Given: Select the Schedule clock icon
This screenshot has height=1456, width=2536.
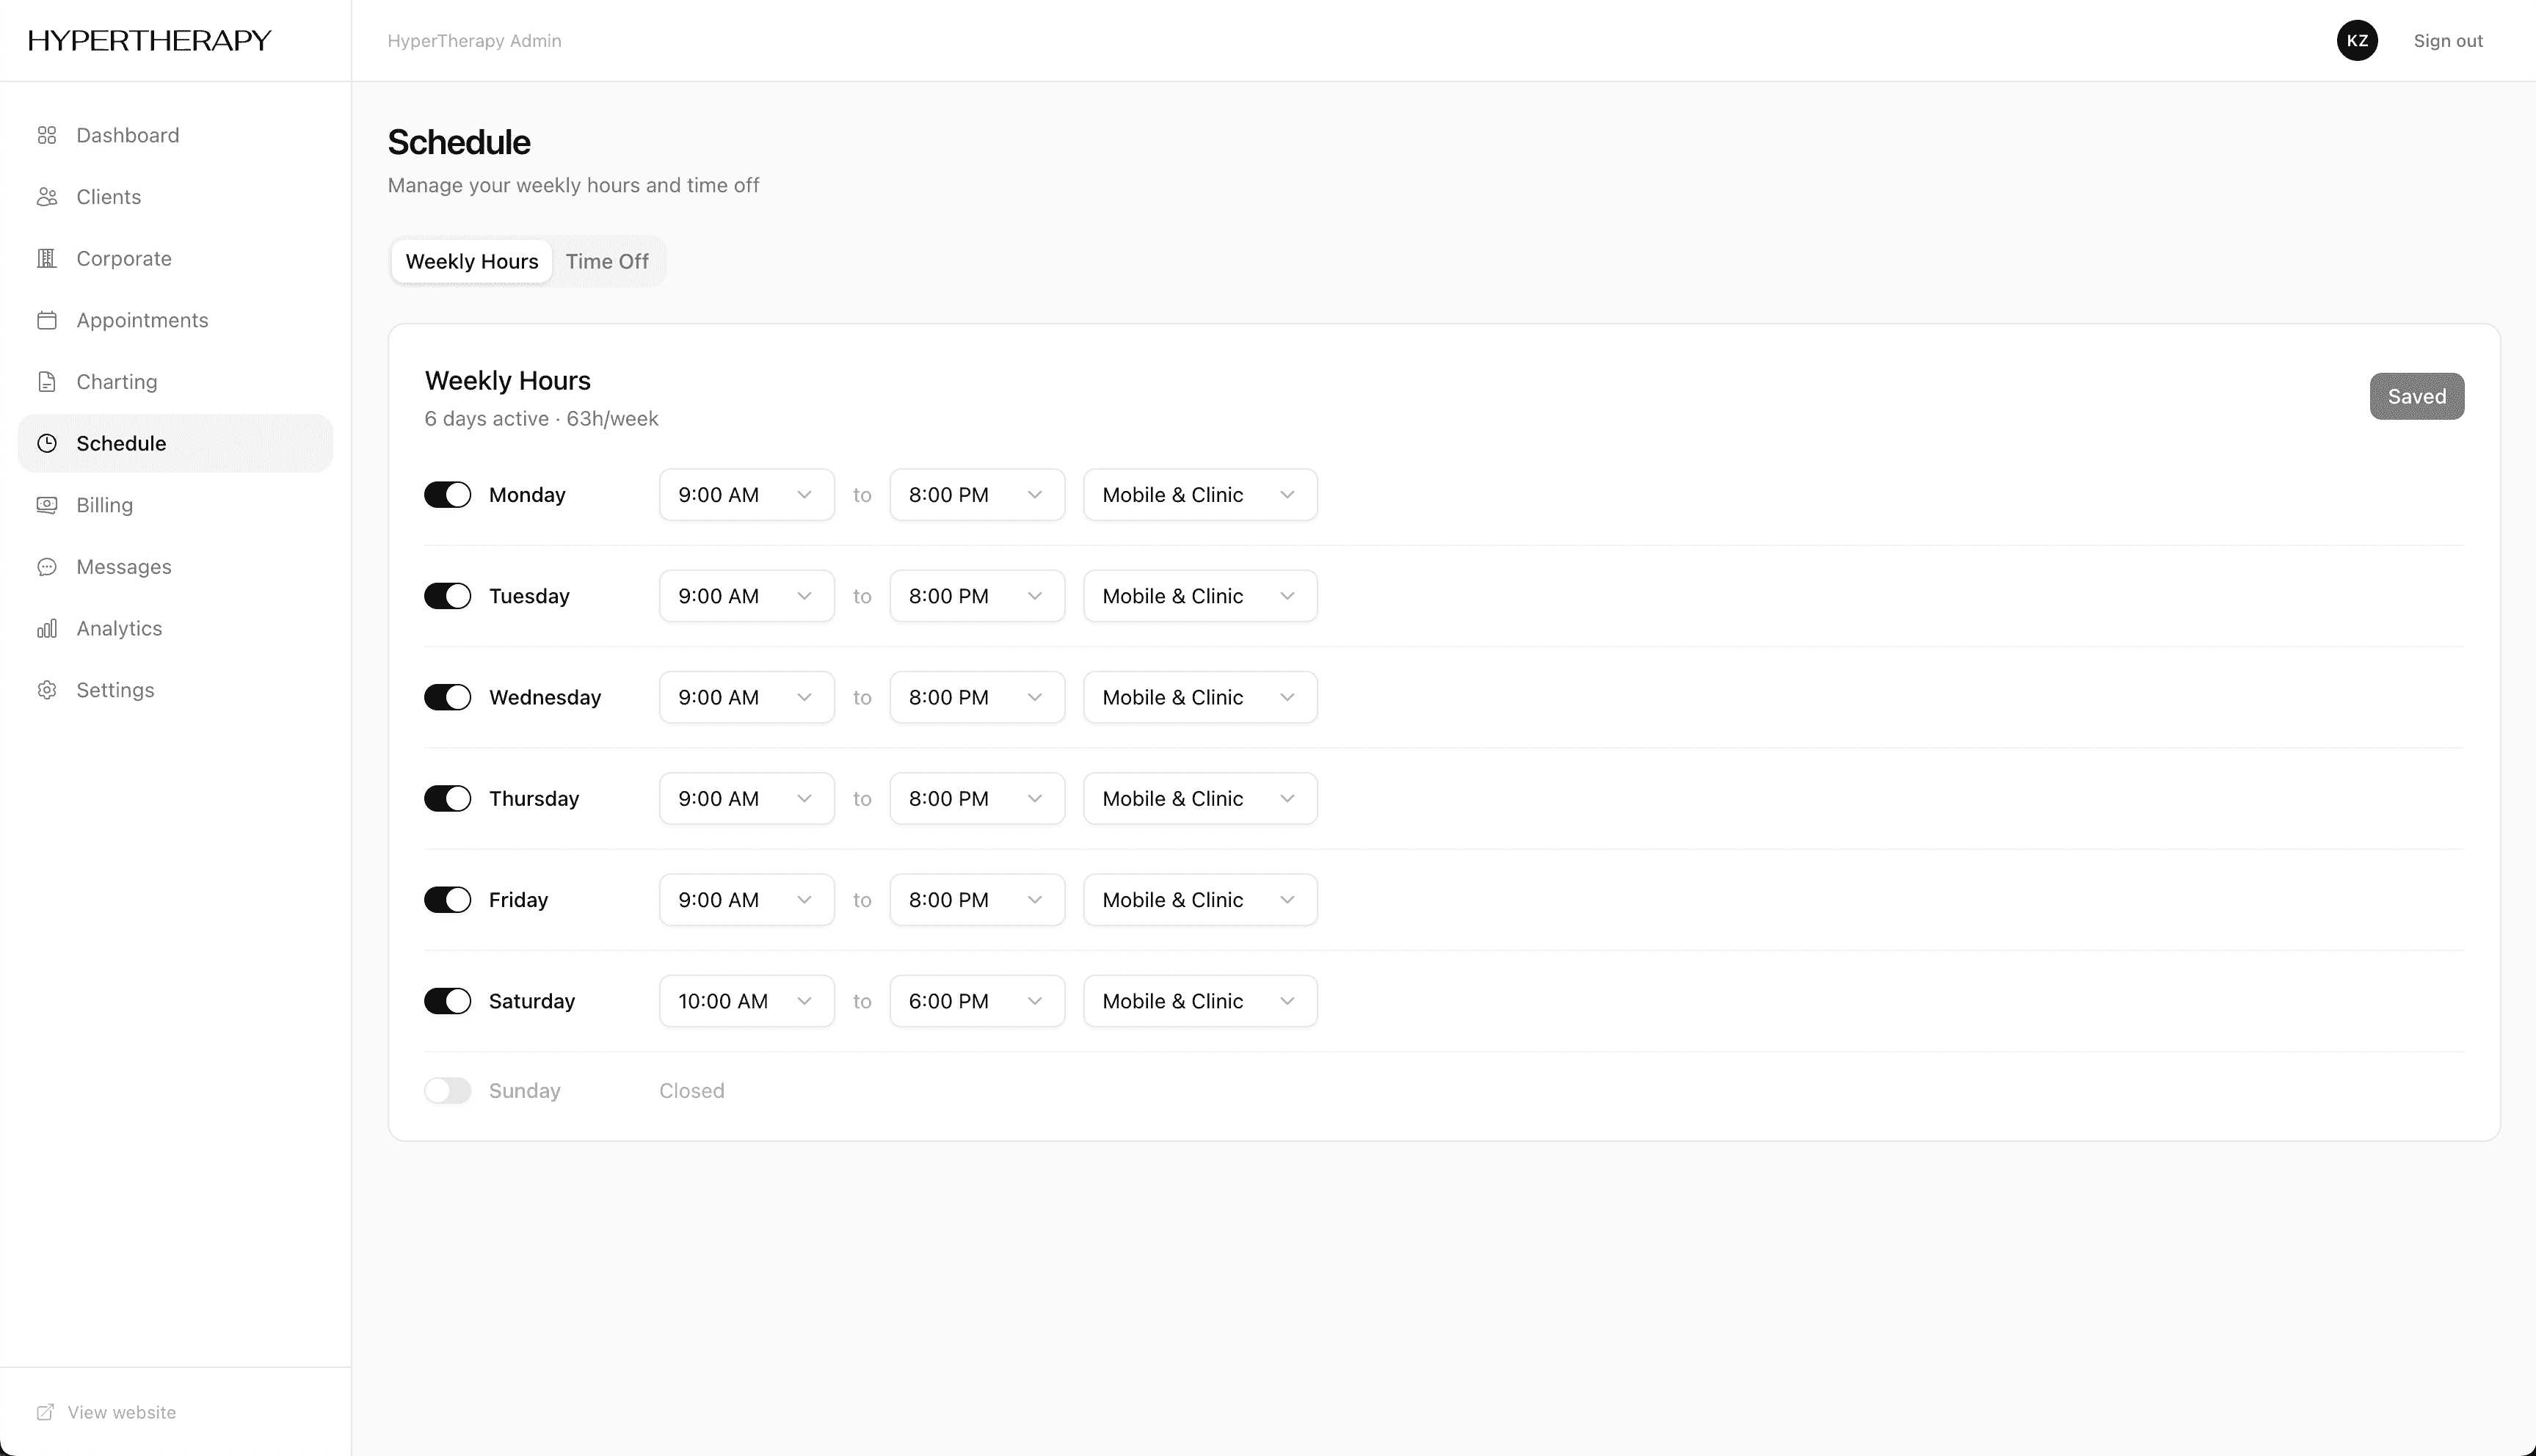Looking at the screenshot, I should coord(47,443).
